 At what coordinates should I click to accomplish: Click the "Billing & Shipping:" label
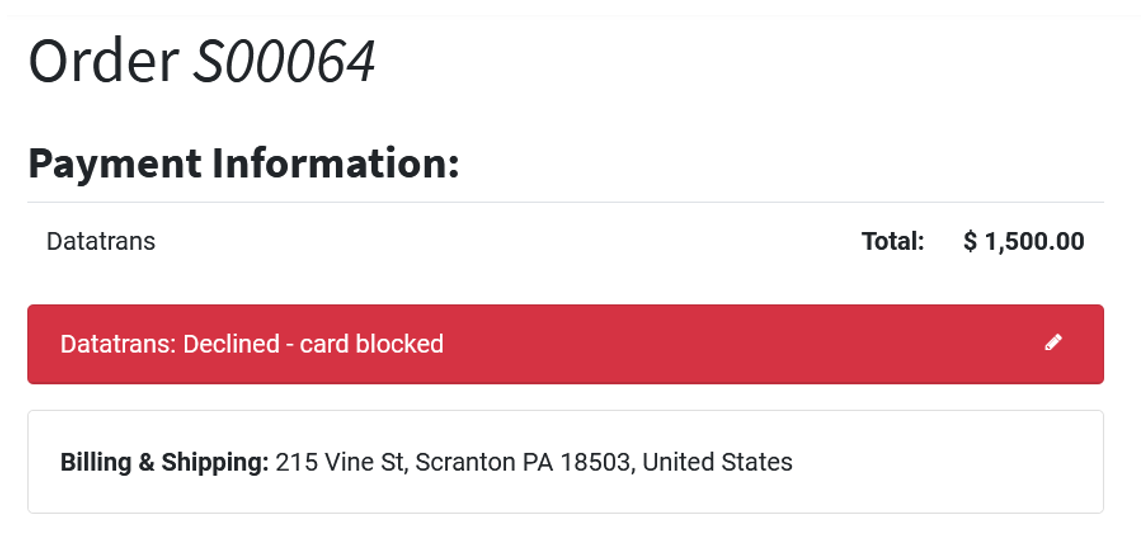click(165, 462)
